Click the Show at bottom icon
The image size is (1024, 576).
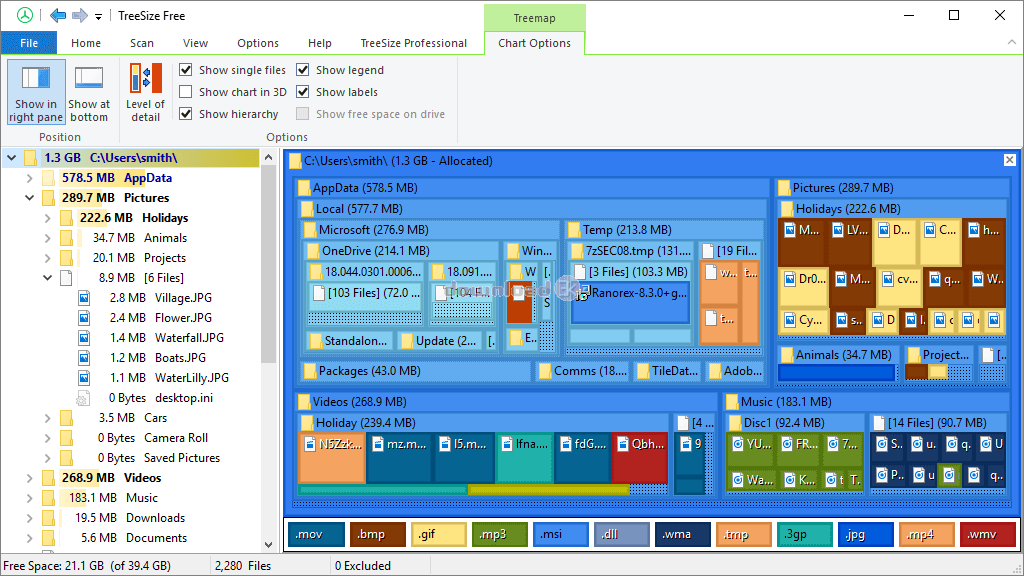coord(89,79)
